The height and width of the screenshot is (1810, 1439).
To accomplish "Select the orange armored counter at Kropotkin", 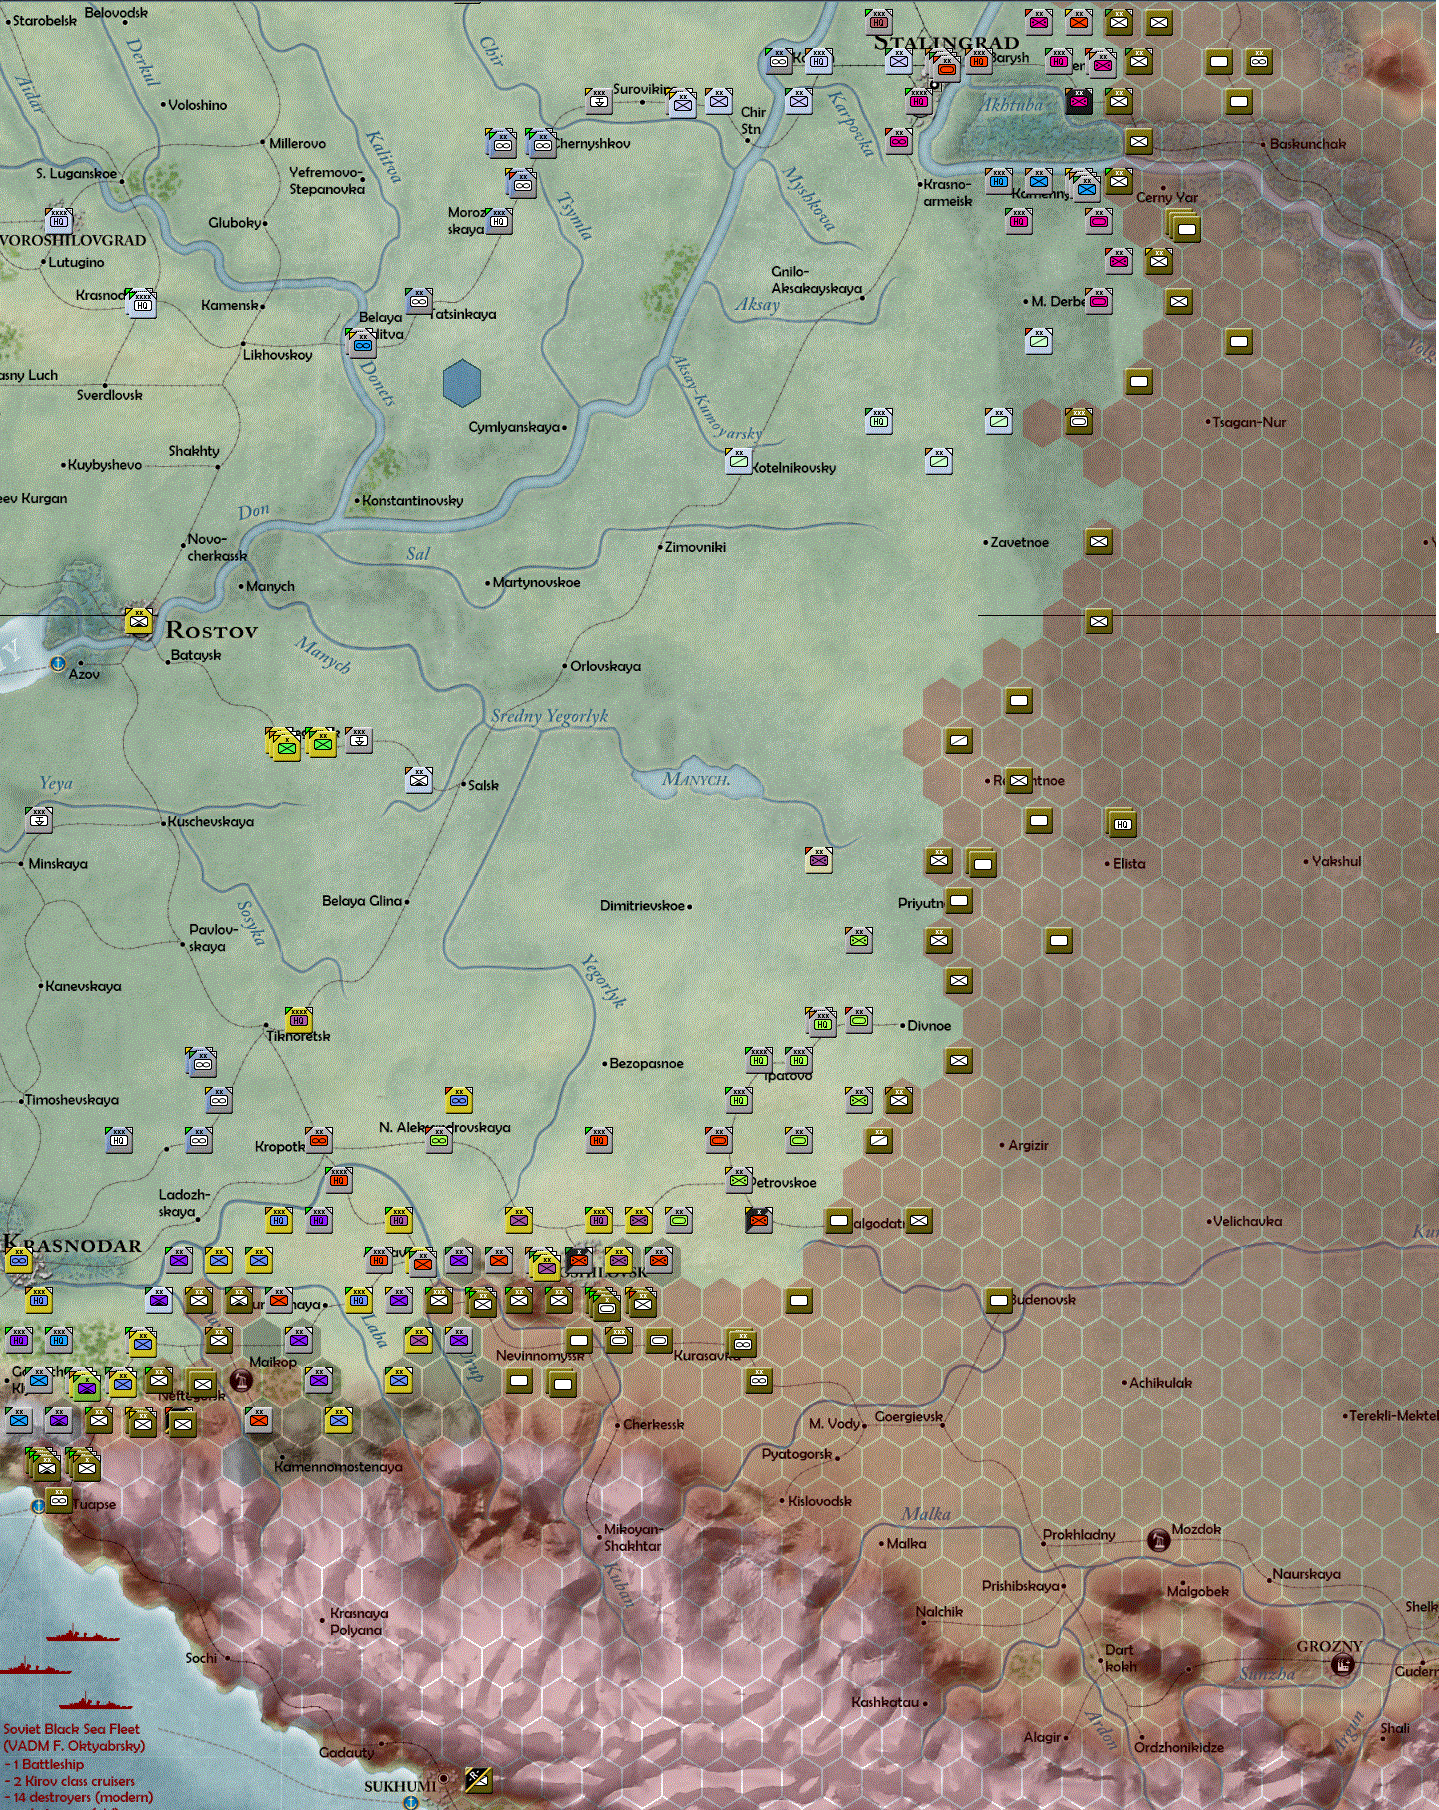I will click(319, 1139).
